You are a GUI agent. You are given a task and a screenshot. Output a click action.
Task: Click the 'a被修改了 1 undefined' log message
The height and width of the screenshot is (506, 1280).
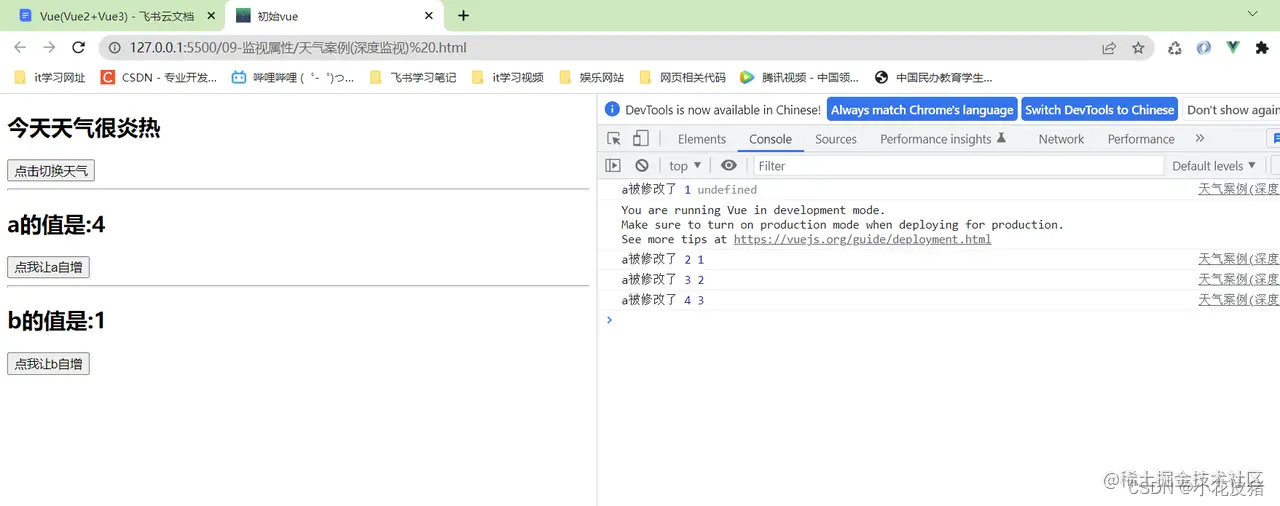click(689, 189)
